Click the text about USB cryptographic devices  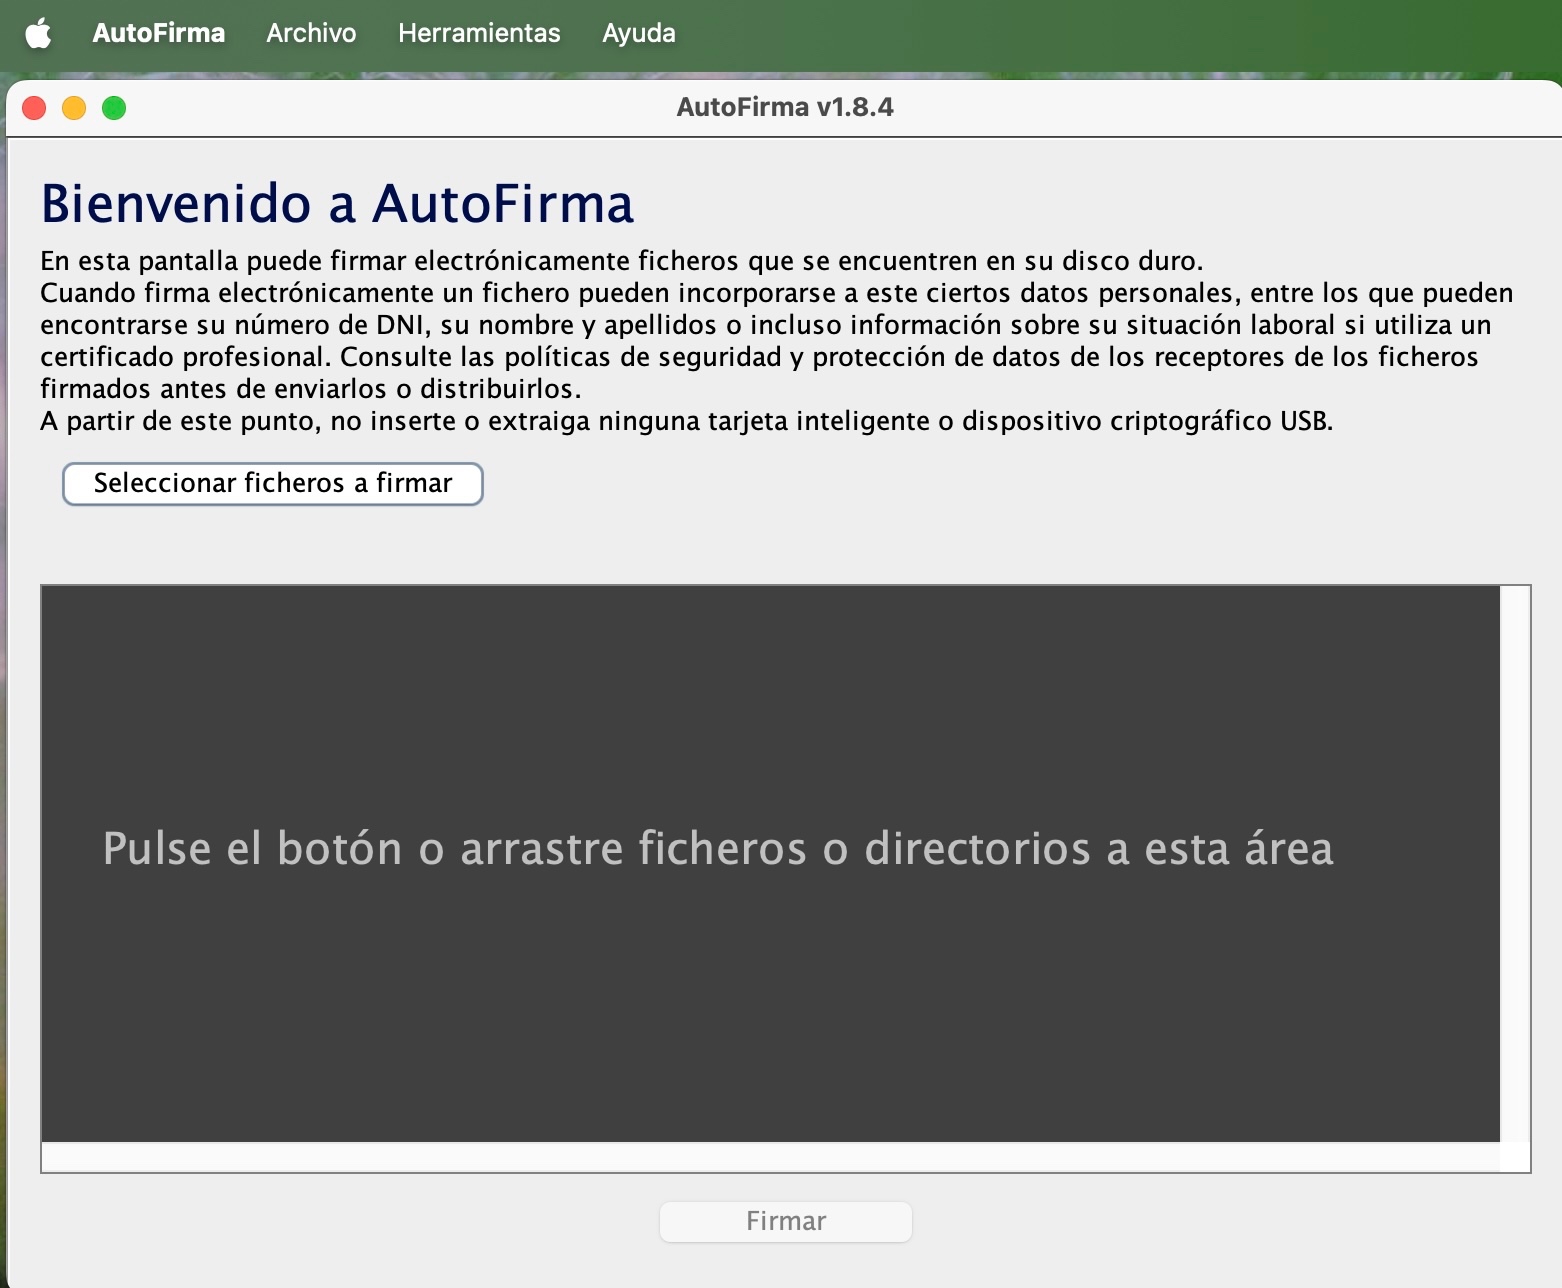[x=686, y=421]
